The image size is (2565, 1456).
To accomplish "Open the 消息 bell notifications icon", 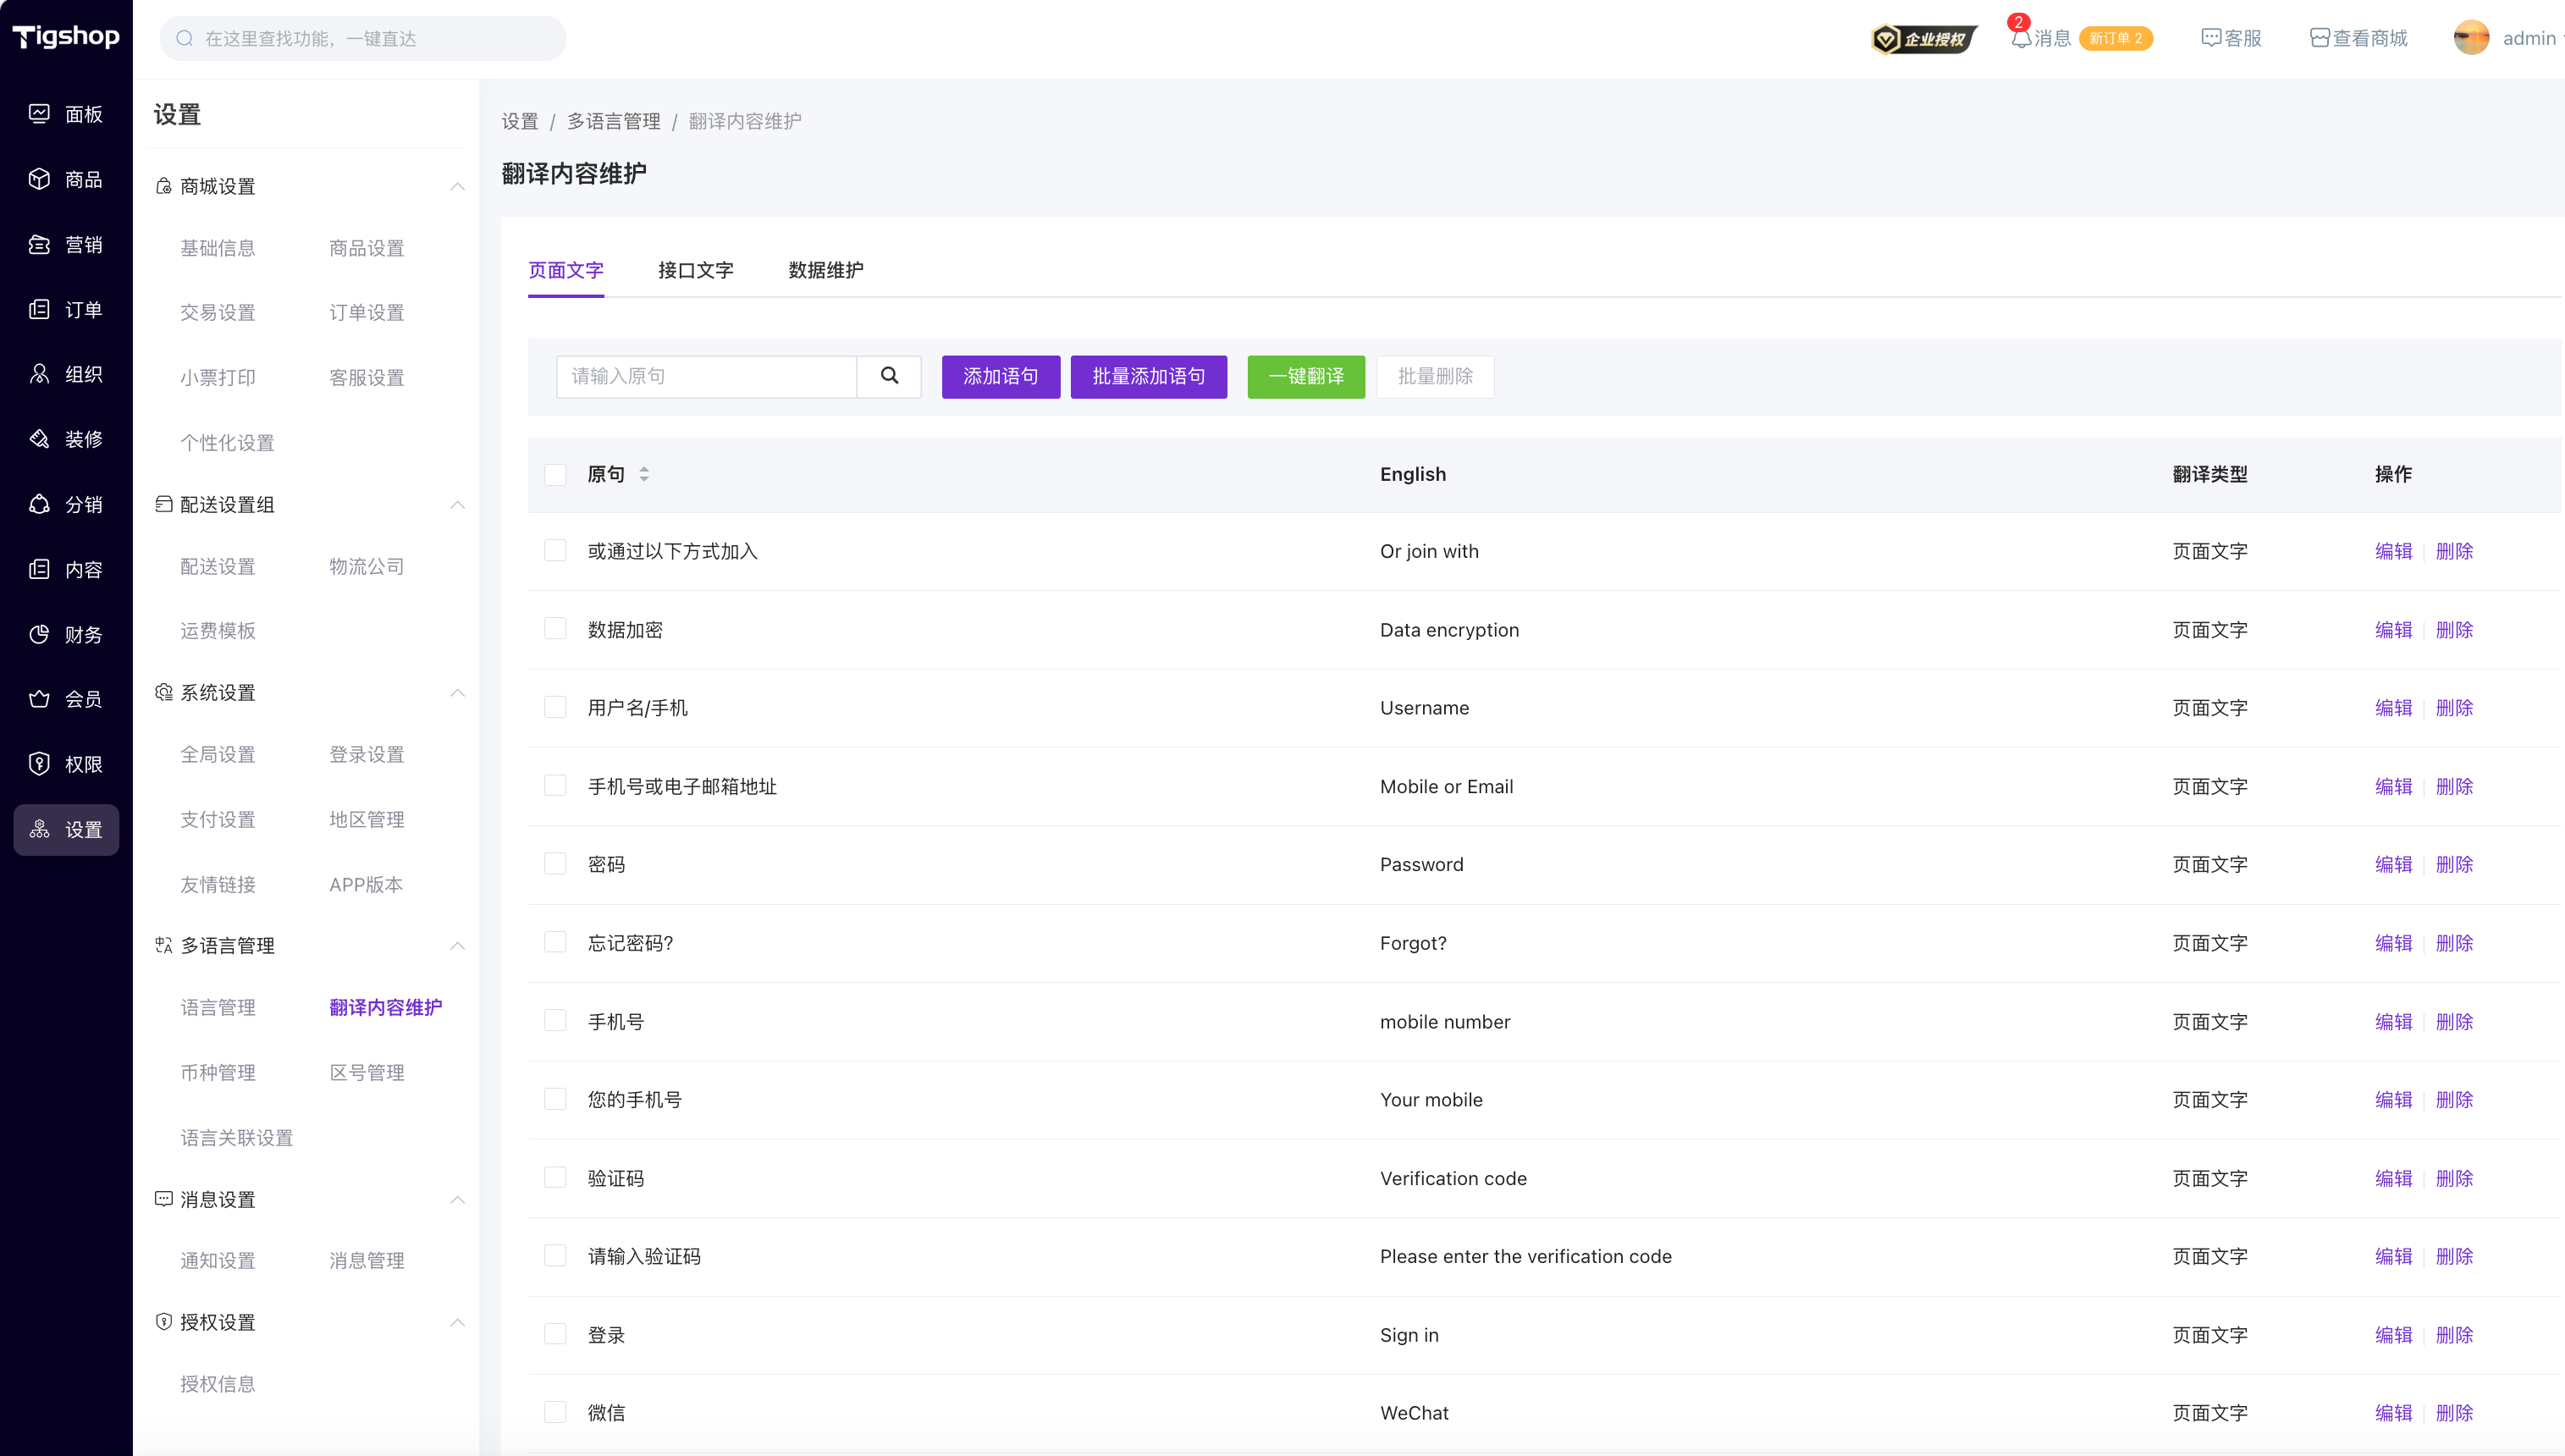I will [2021, 38].
